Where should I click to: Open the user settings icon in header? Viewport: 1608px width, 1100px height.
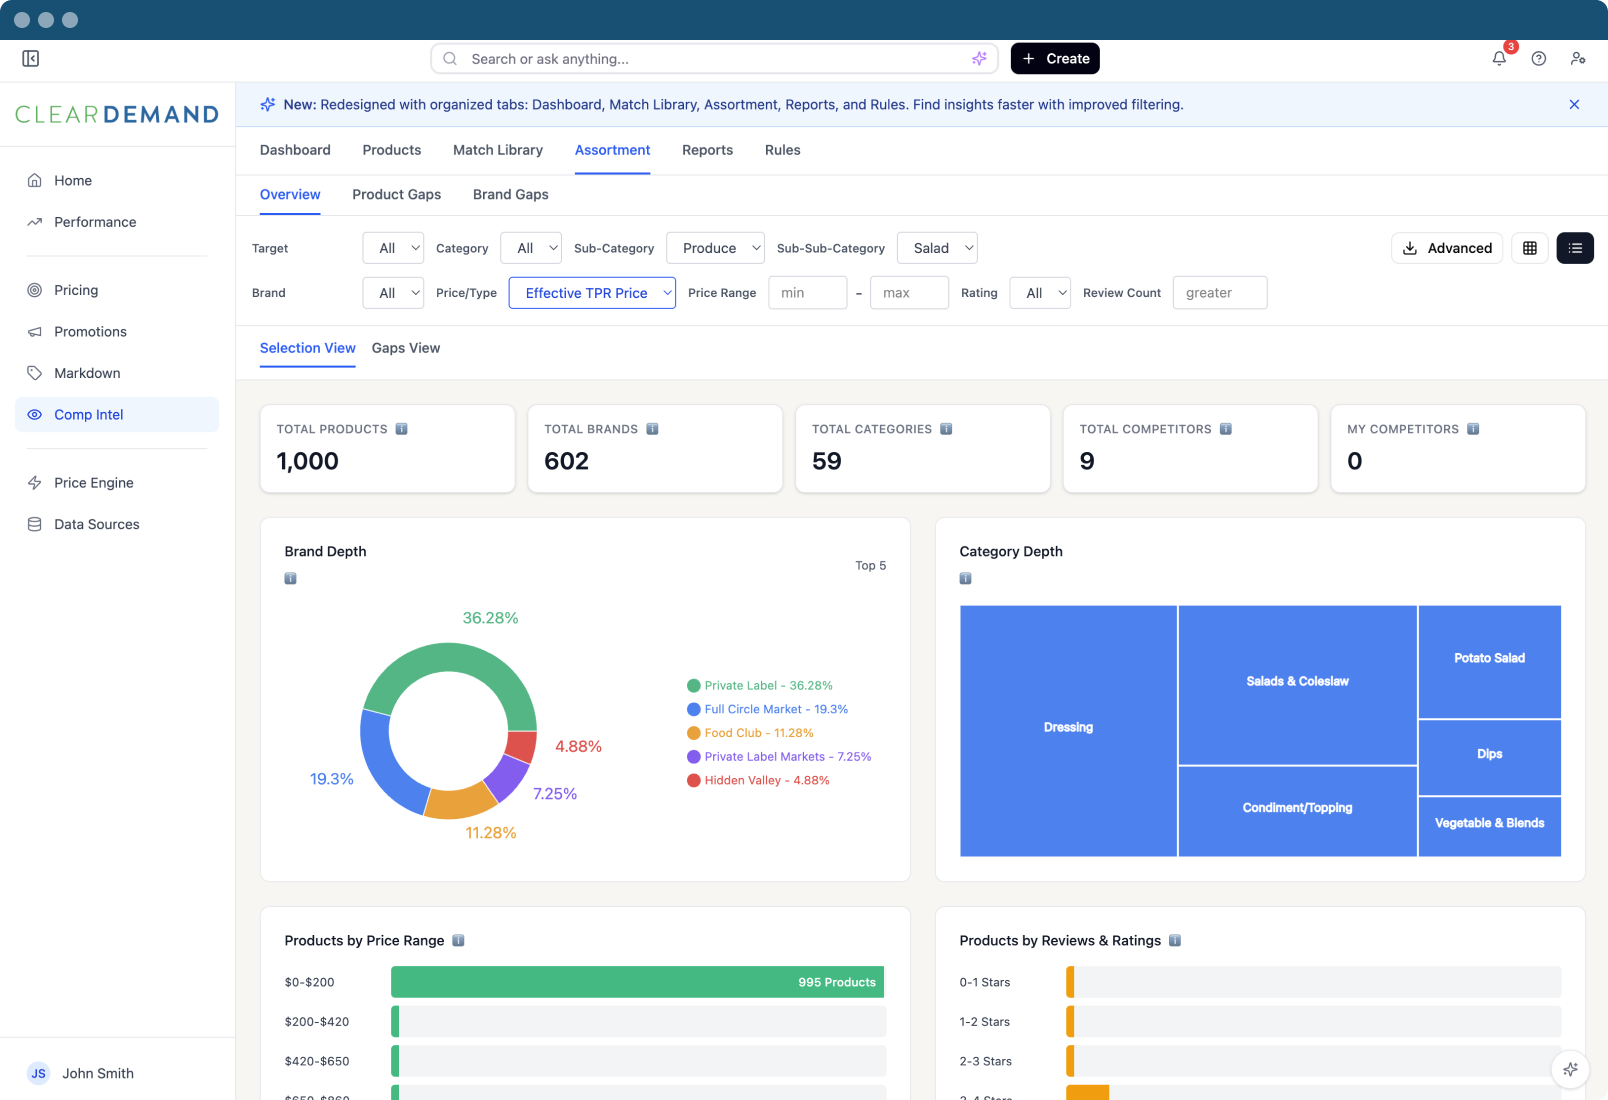(x=1578, y=59)
